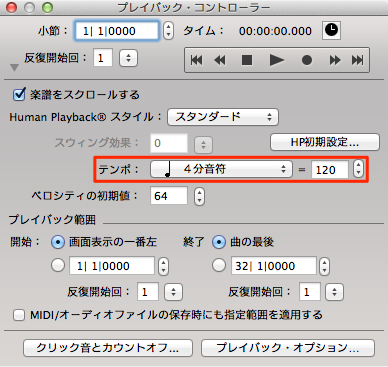The height and width of the screenshot is (367, 388).
Task: Click the rewind double-arrow button
Action: 220,60
